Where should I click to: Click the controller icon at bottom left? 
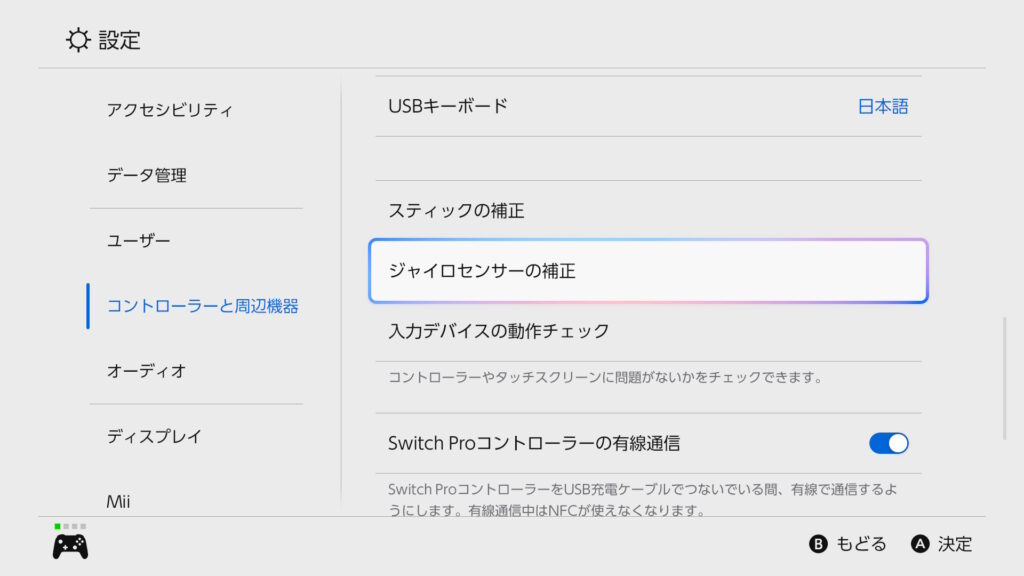pyautogui.click(x=70, y=546)
